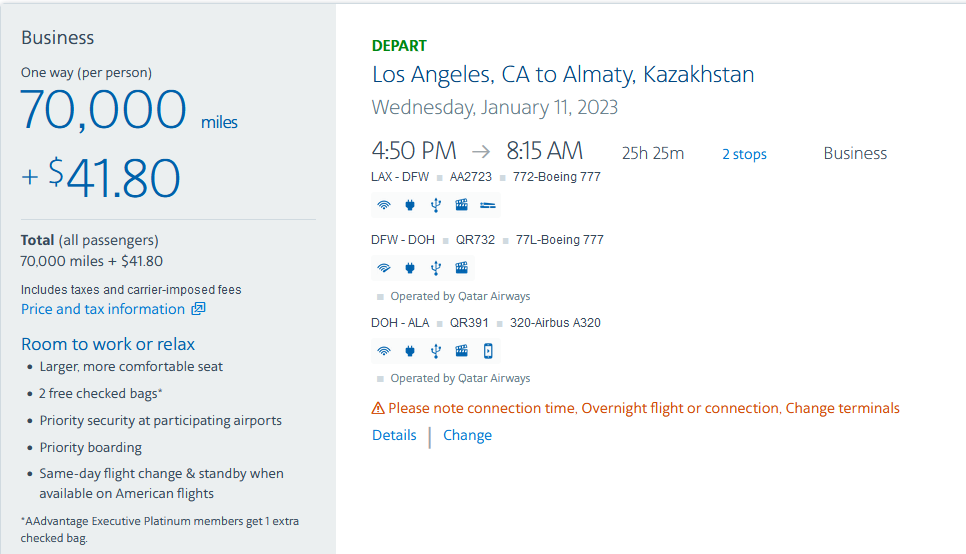Click the '70,000' miles price

click(x=103, y=110)
